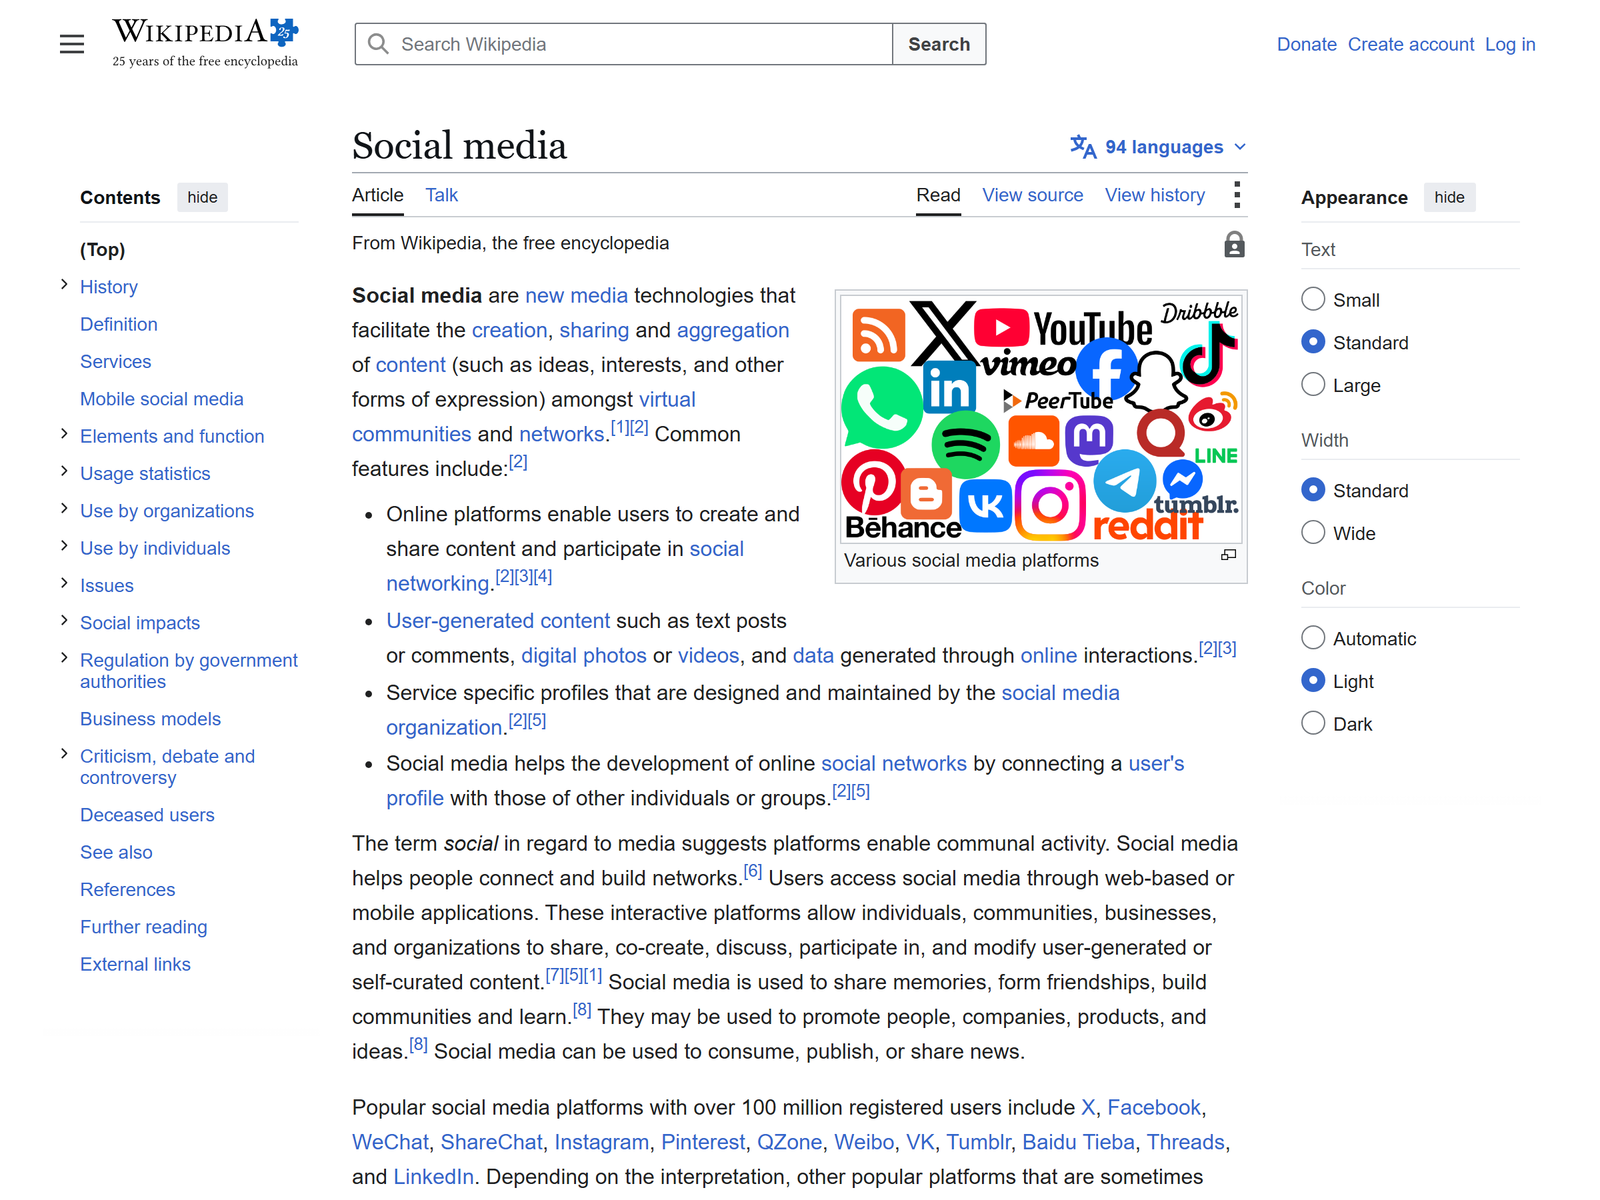
Task: Go to Deceased users section
Action: (147, 815)
